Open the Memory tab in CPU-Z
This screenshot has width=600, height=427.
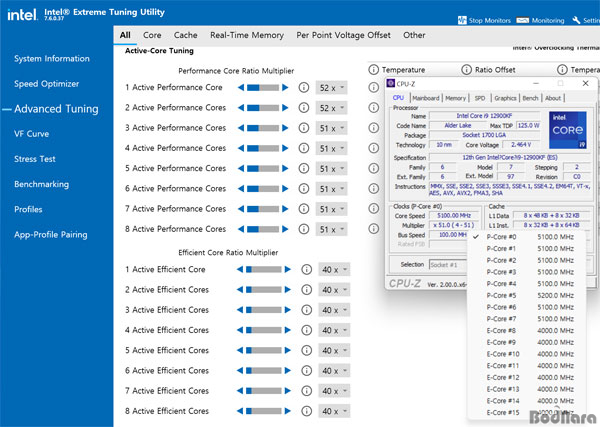click(455, 98)
